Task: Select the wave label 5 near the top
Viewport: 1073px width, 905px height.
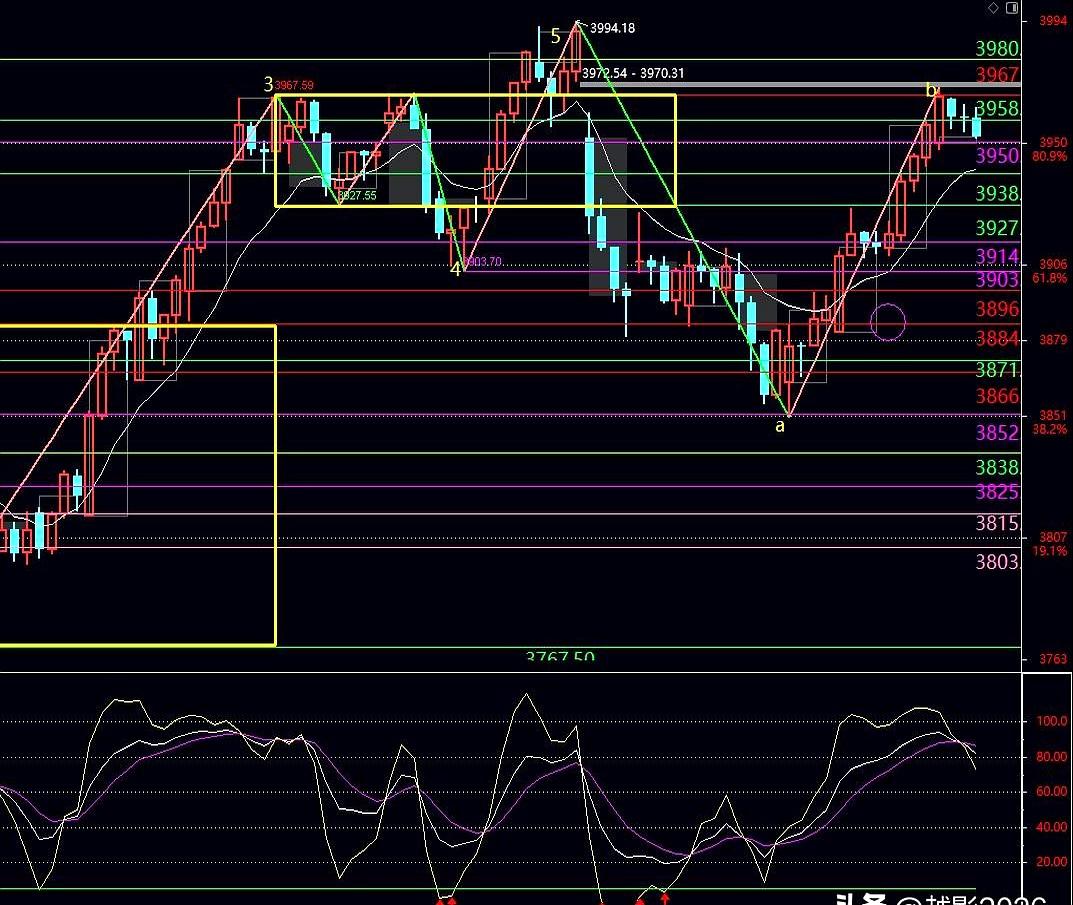Action: click(555, 36)
